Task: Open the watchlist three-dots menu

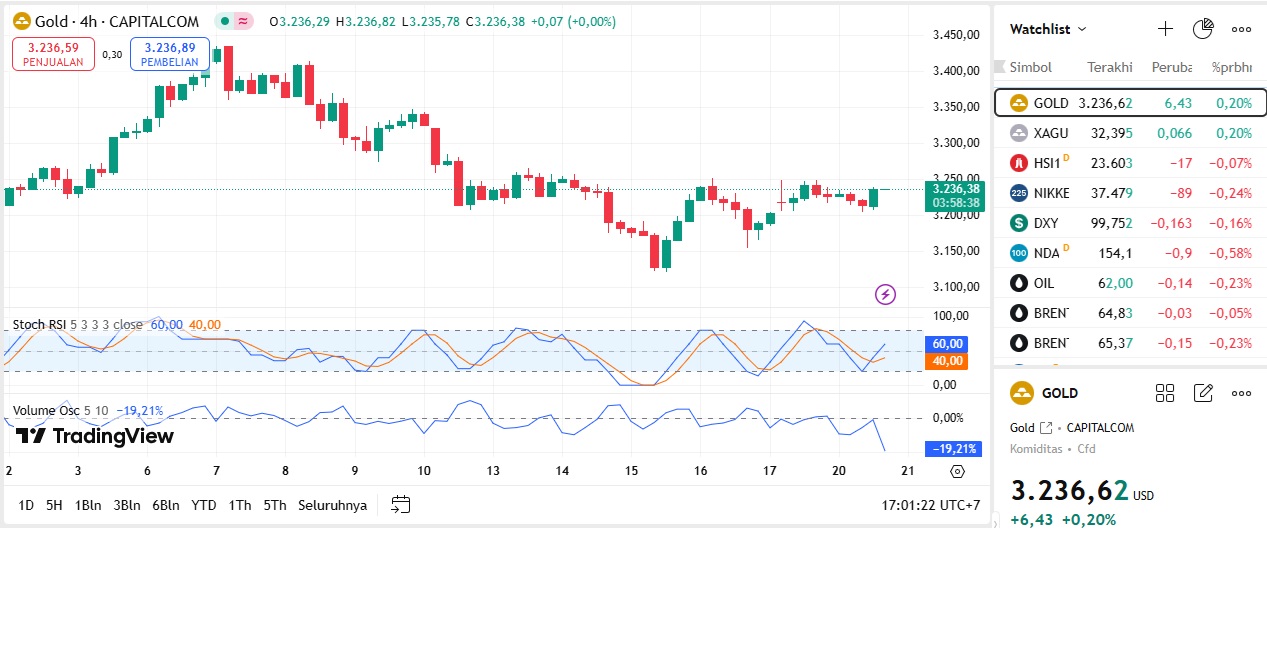Action: coord(1241,29)
